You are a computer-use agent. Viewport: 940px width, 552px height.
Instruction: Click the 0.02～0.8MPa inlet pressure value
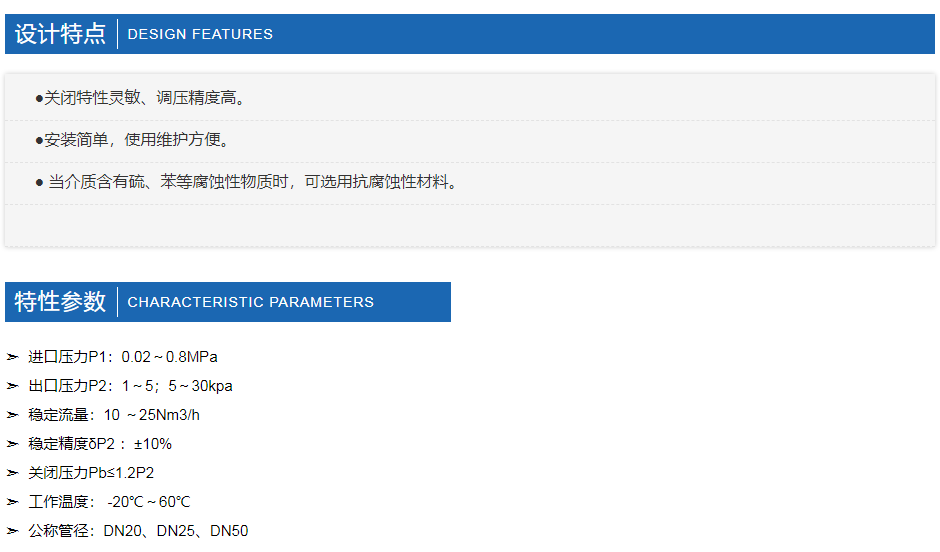pos(170,357)
